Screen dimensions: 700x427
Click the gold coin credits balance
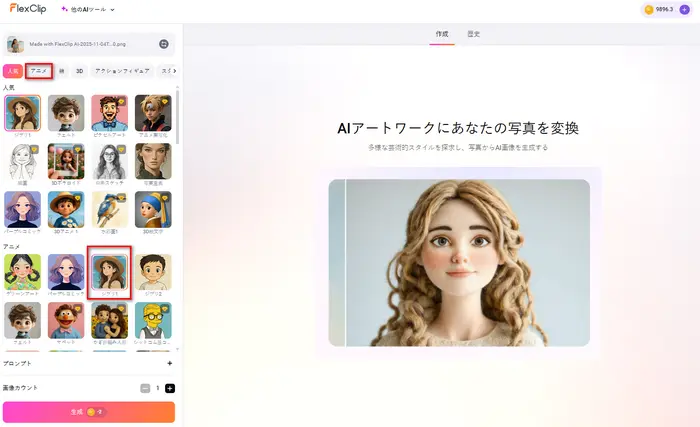click(659, 9)
